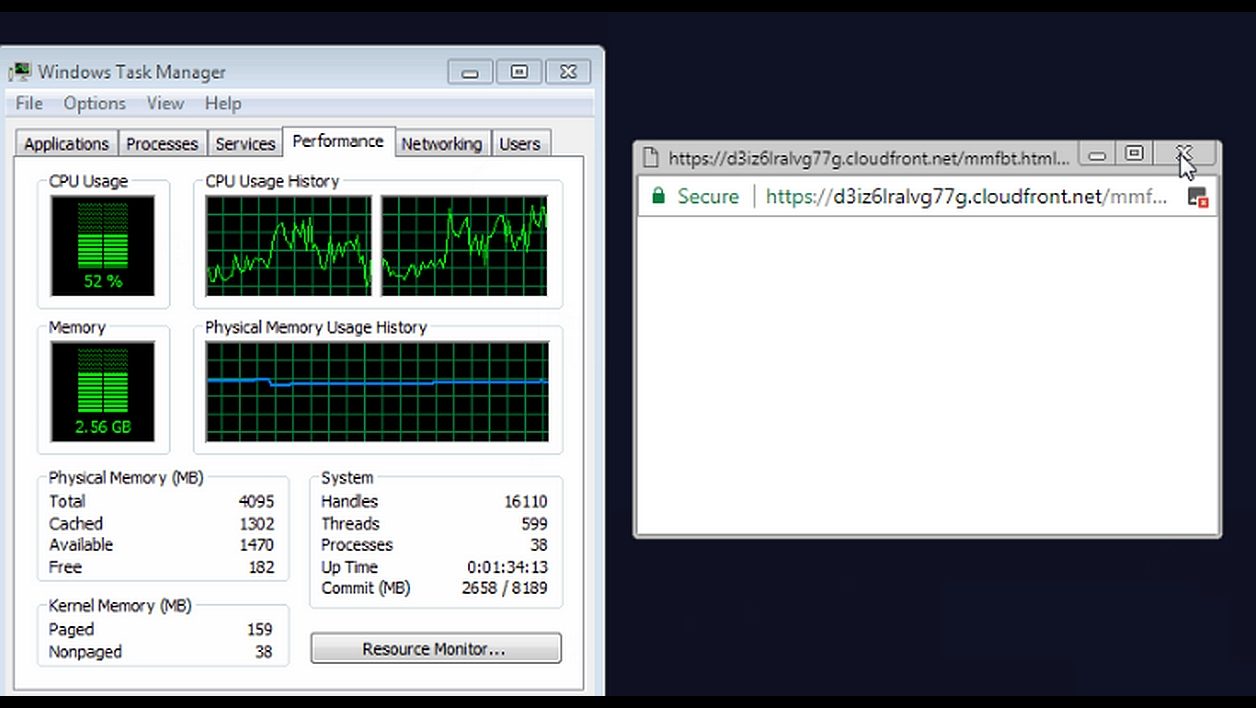This screenshot has width=1256, height=708.
Task: Click the "Commit (MB)" row label
Action: pyautogui.click(x=366, y=588)
